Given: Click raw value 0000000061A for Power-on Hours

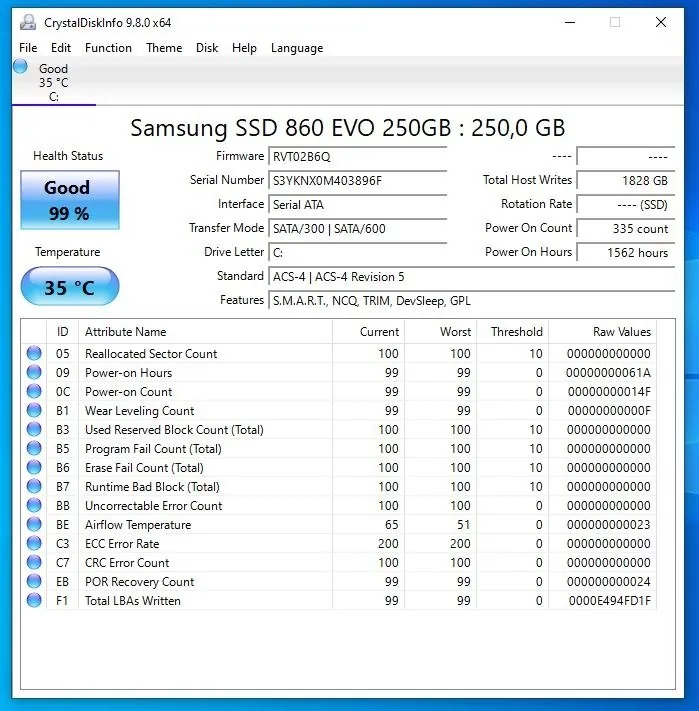Looking at the screenshot, I should click(608, 373).
